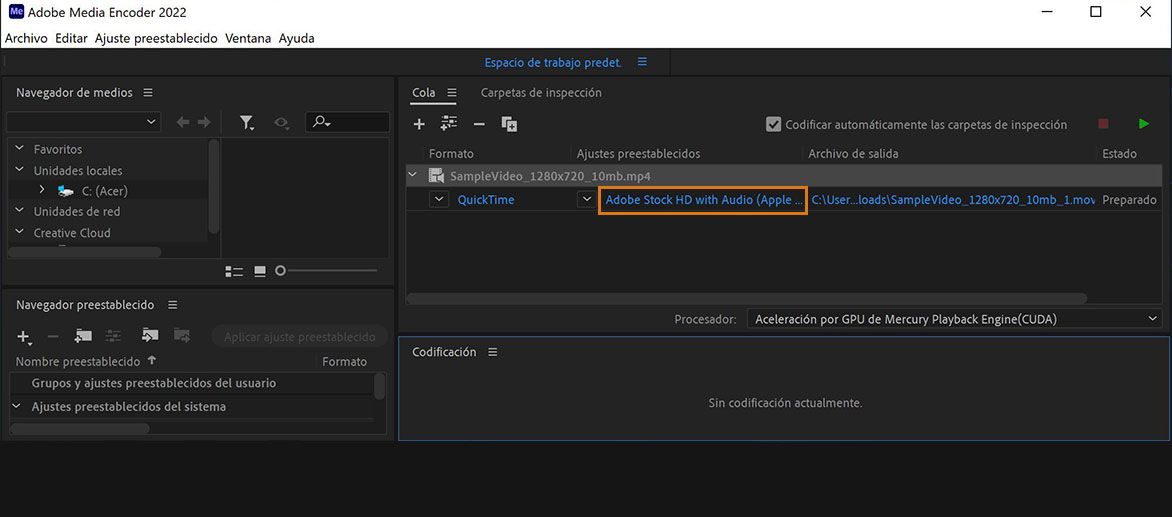Open the Editar menu

click(x=71, y=38)
